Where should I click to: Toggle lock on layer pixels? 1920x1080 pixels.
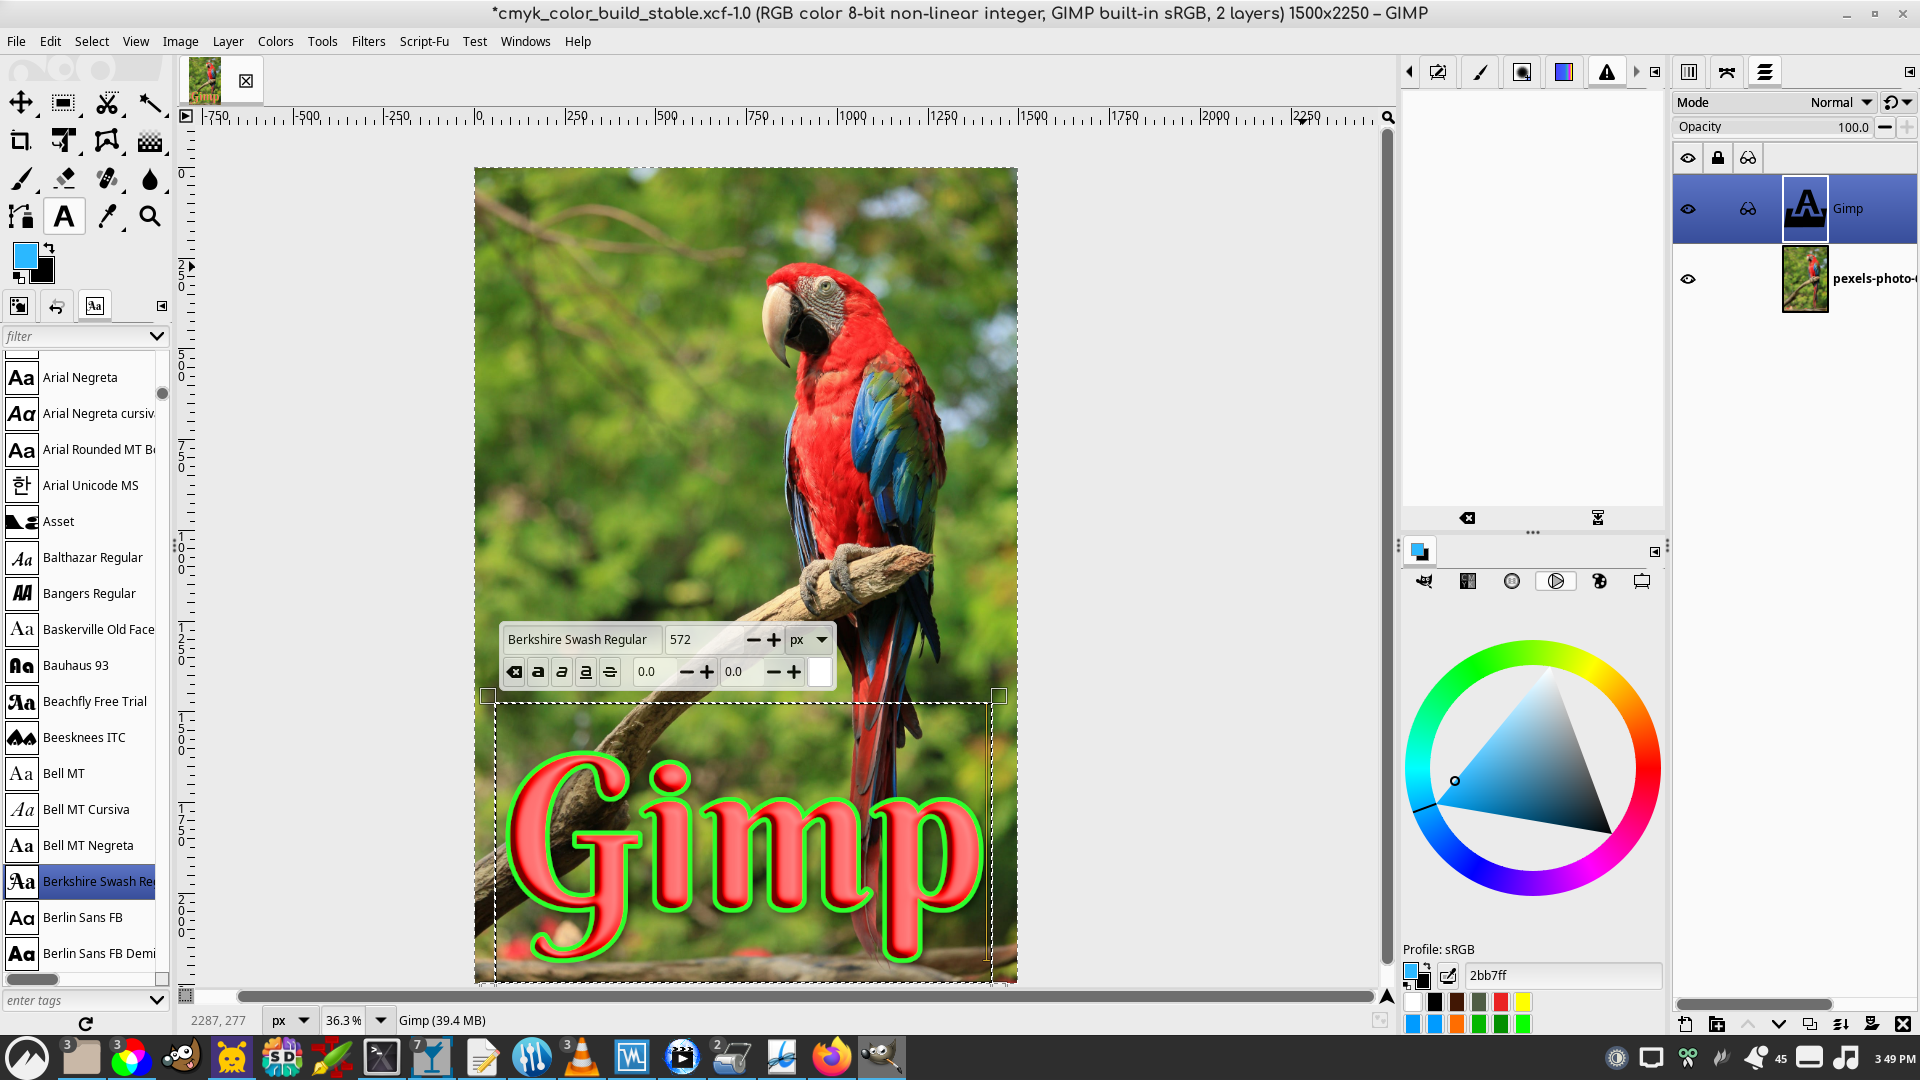click(x=1718, y=158)
